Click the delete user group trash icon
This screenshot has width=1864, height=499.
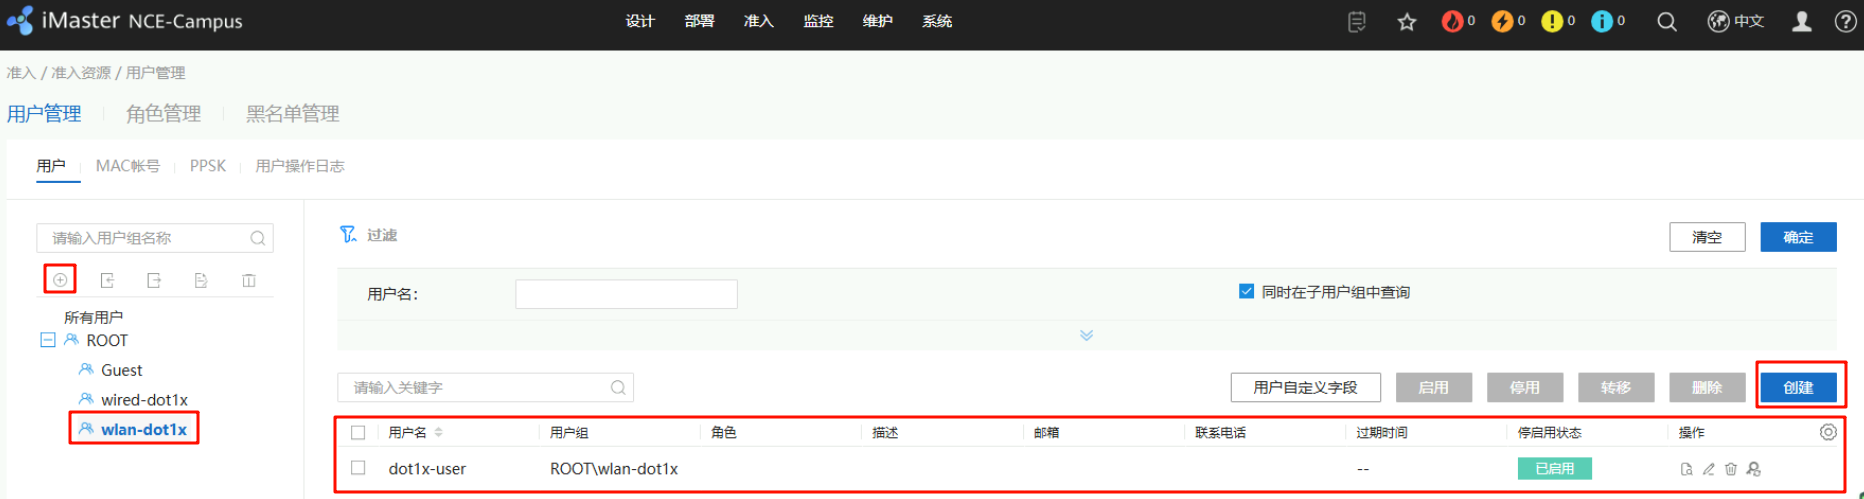pyautogui.click(x=249, y=281)
